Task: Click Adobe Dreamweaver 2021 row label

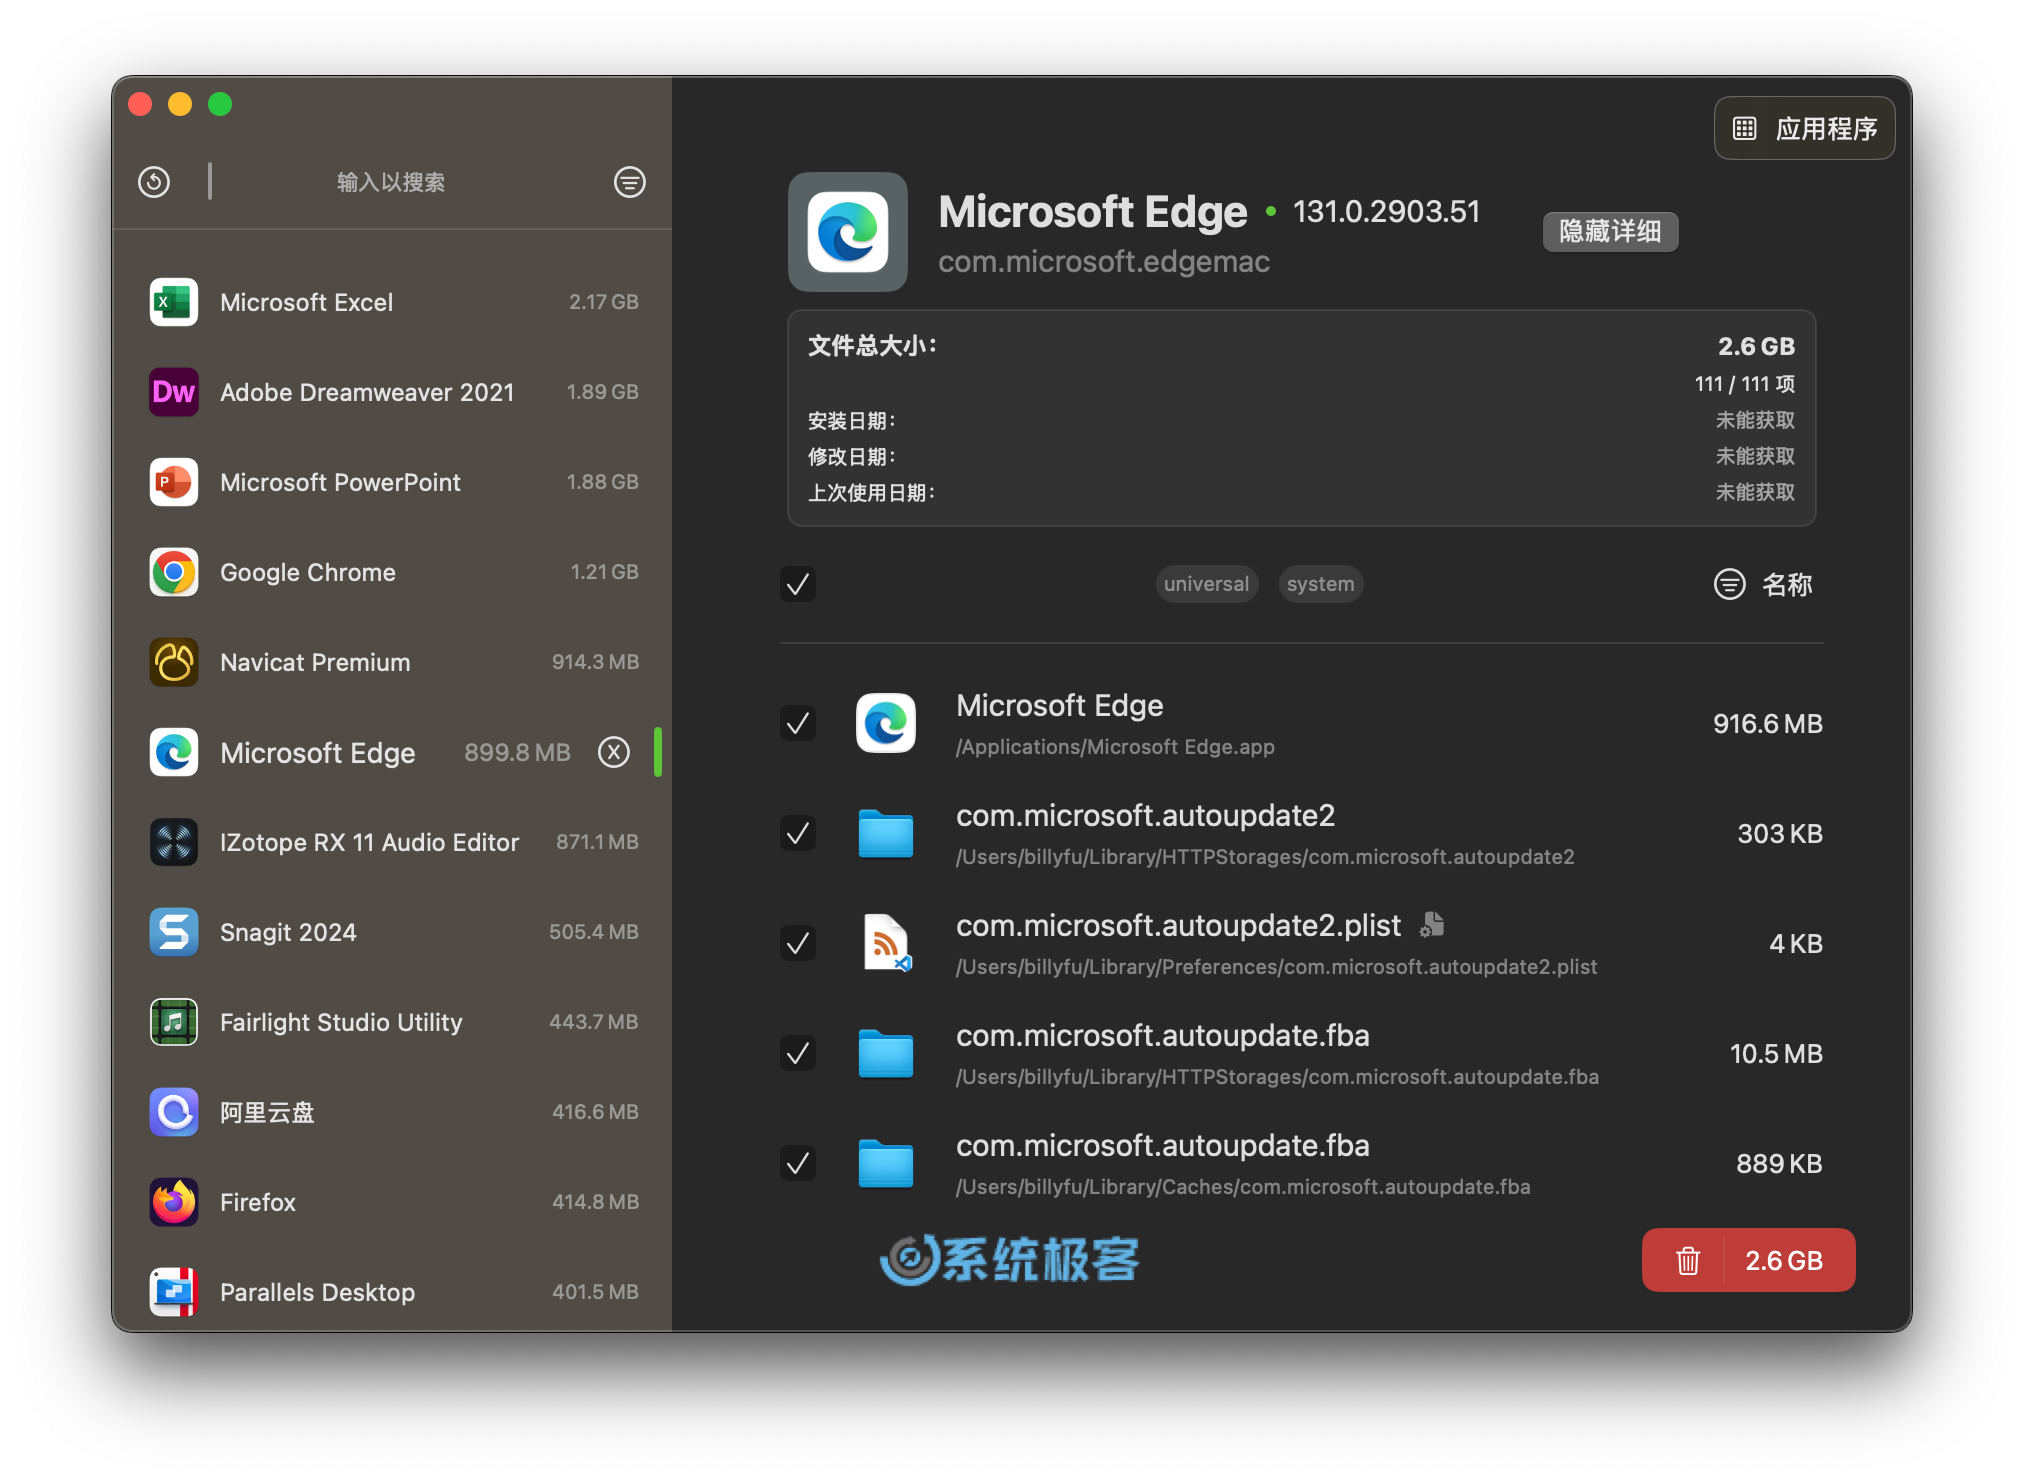Action: click(367, 392)
